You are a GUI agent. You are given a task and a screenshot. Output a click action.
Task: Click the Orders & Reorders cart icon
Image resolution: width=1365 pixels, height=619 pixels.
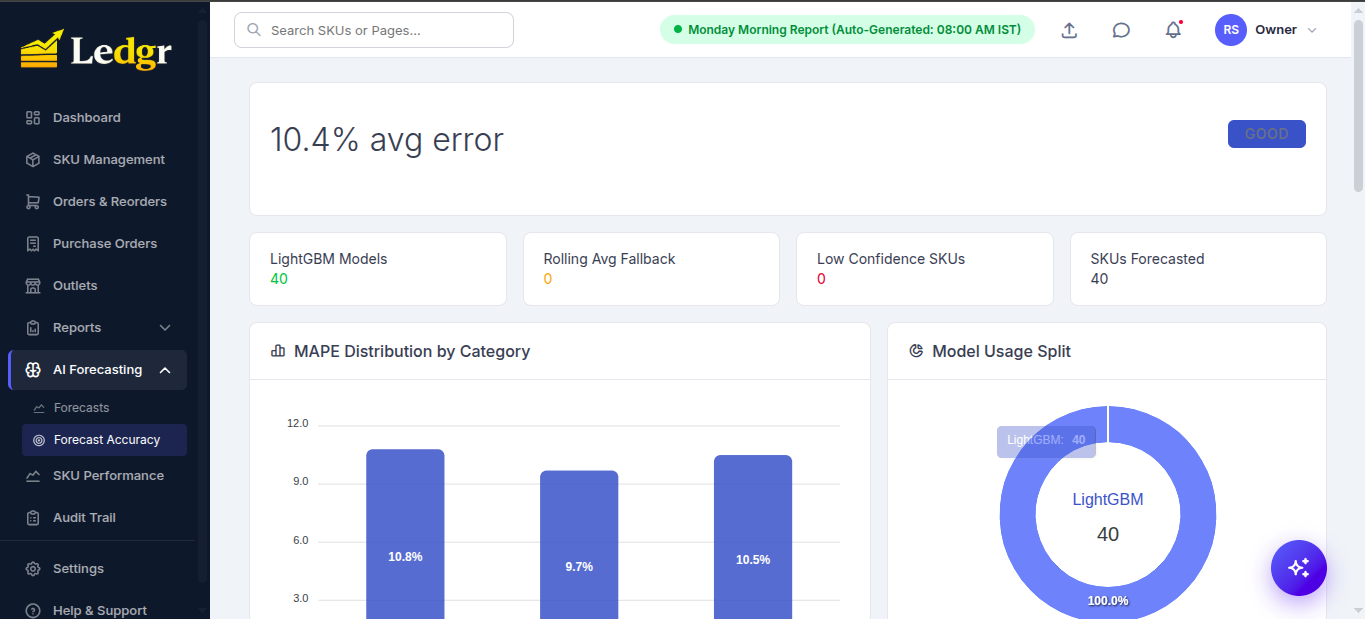tap(33, 202)
